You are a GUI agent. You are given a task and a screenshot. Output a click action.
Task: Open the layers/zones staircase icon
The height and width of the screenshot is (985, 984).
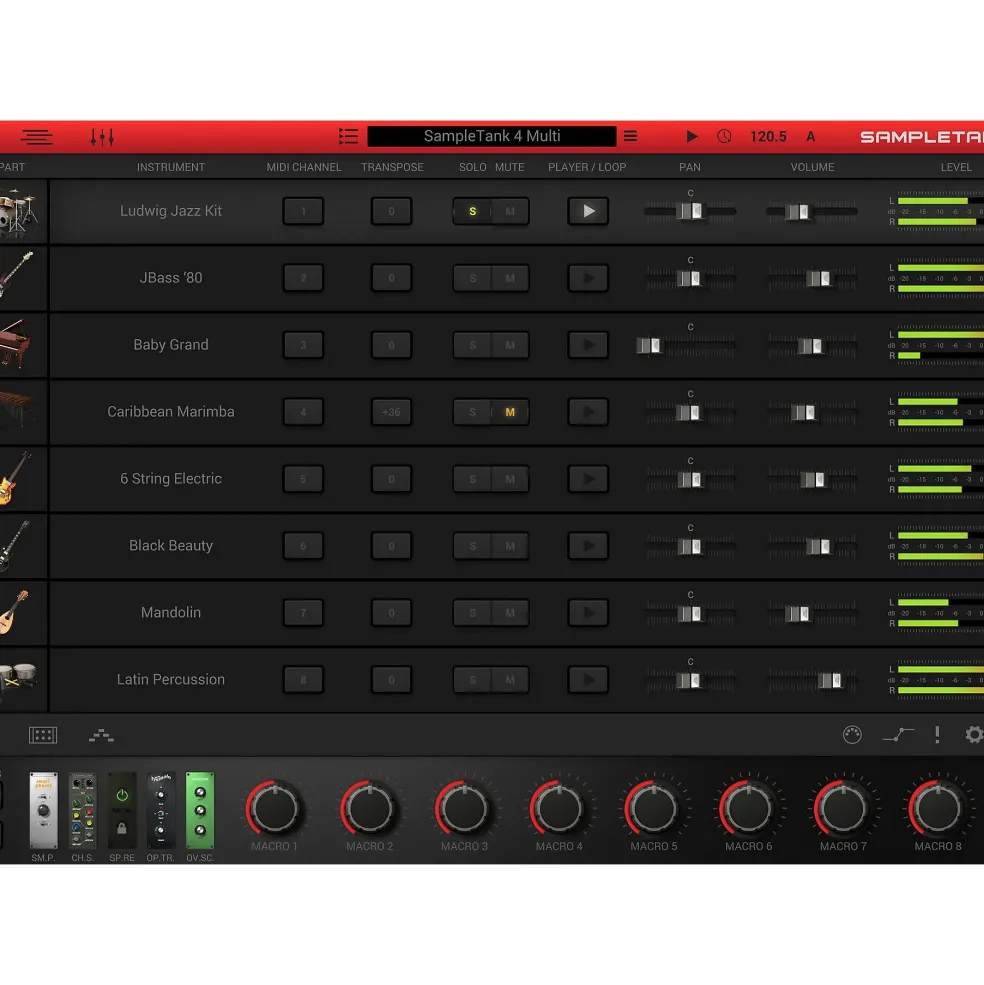[x=101, y=735]
